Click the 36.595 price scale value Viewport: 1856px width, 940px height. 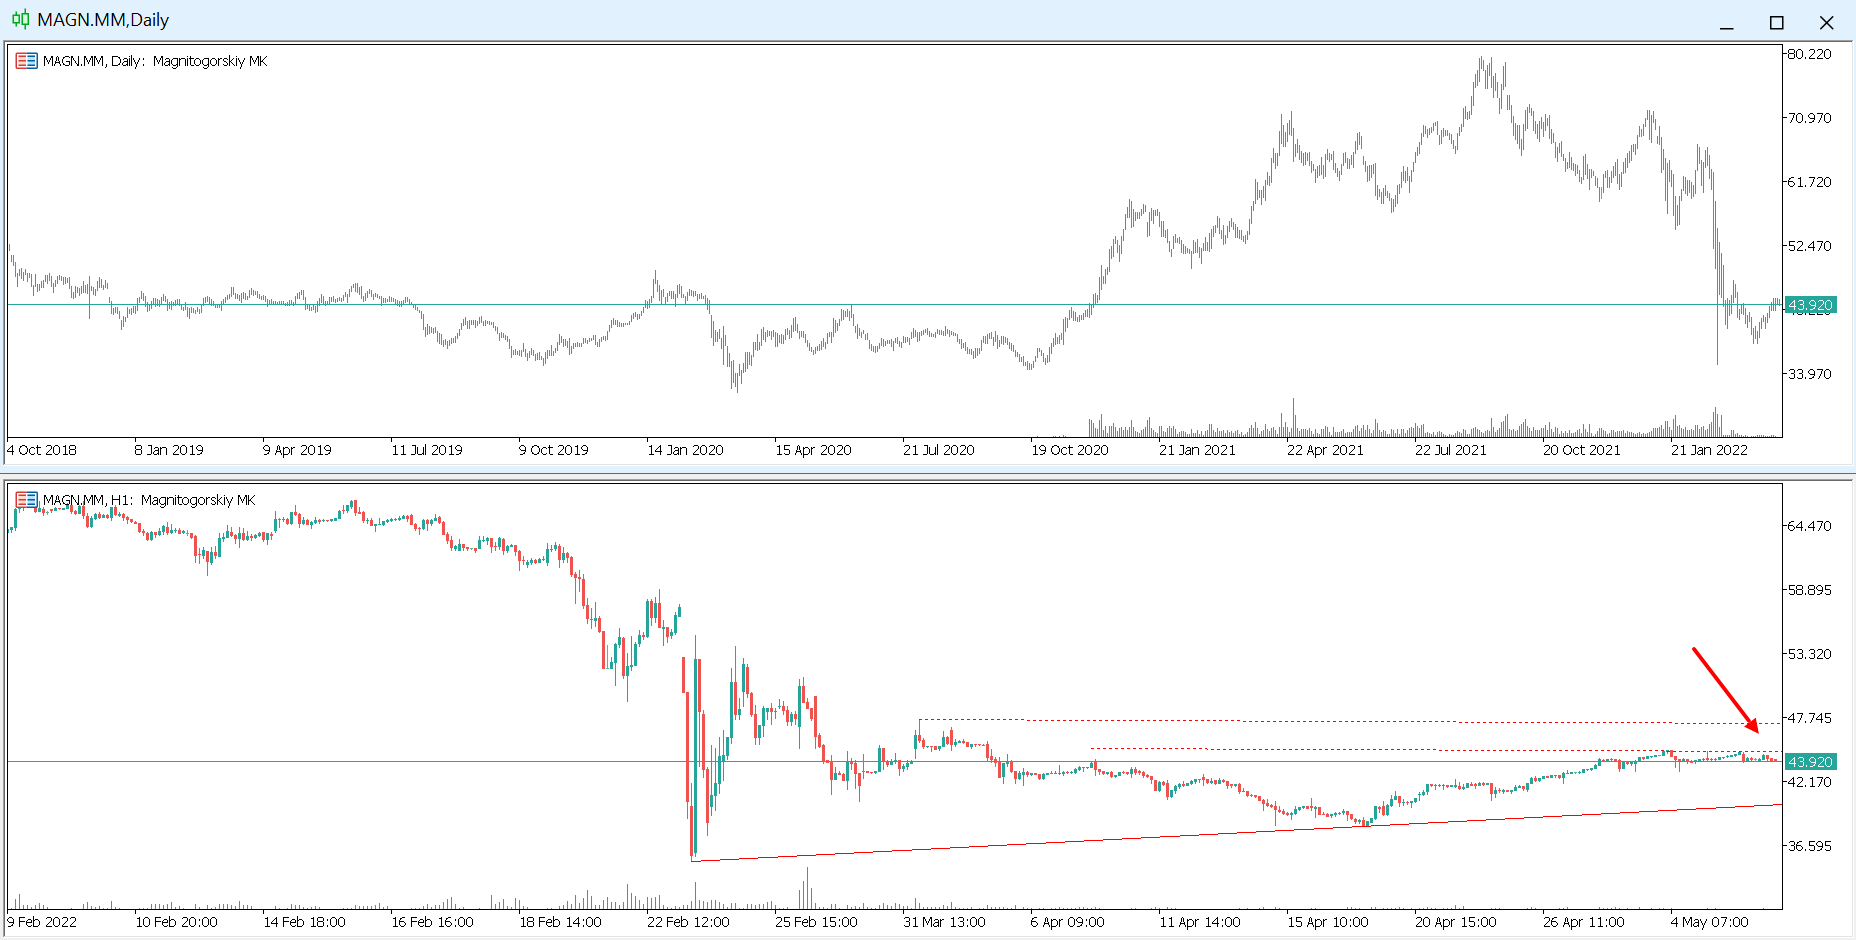click(x=1809, y=846)
